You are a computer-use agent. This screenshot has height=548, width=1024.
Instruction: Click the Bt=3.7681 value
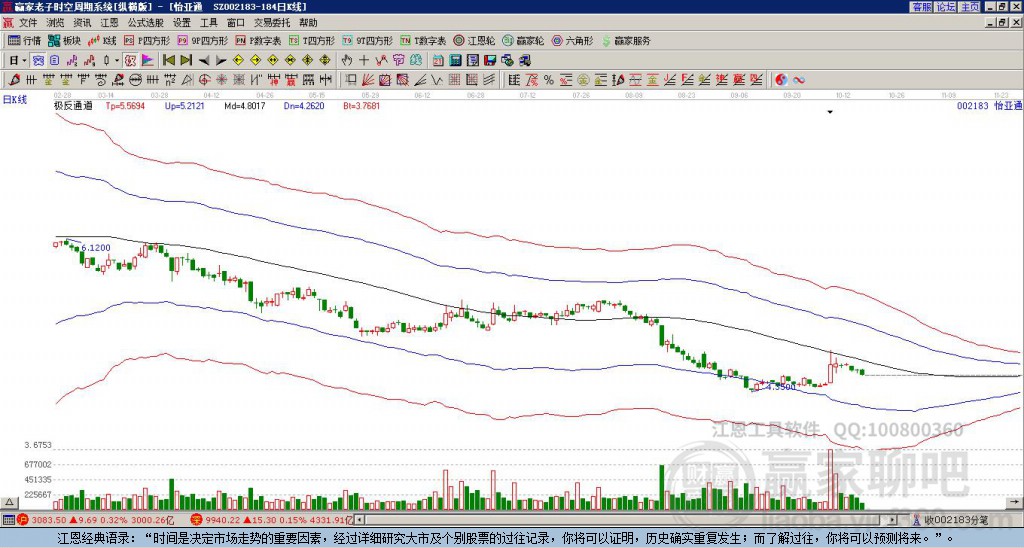pyautogui.click(x=361, y=105)
